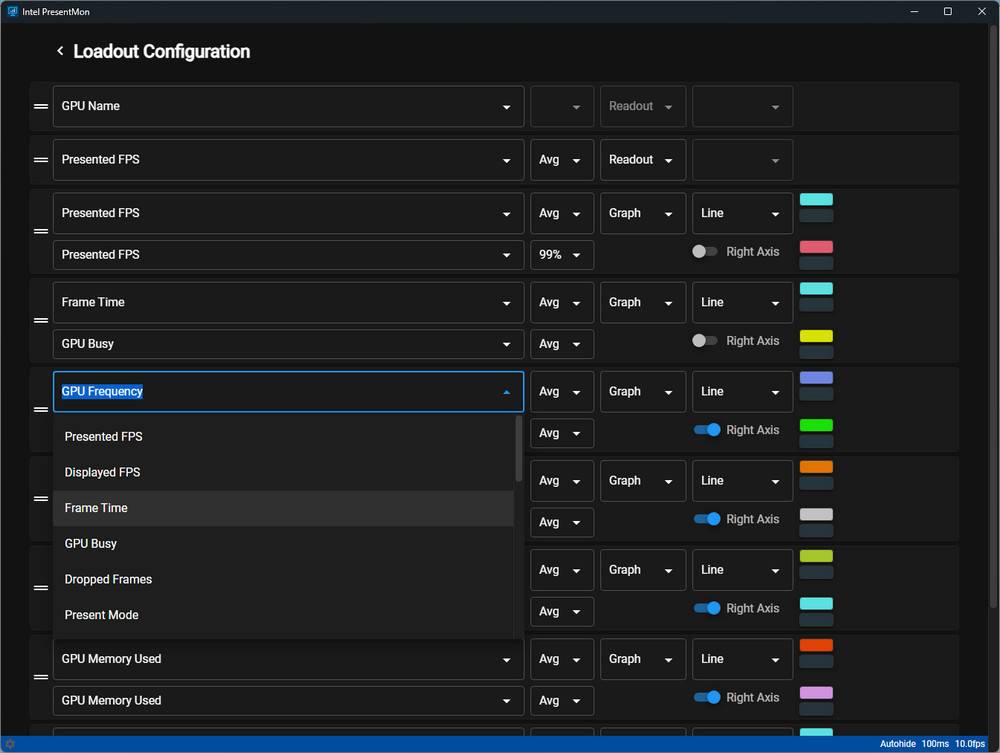Disable Right Axis for GPU Frequency
Viewport: 1000px width, 753px height.
(707, 429)
